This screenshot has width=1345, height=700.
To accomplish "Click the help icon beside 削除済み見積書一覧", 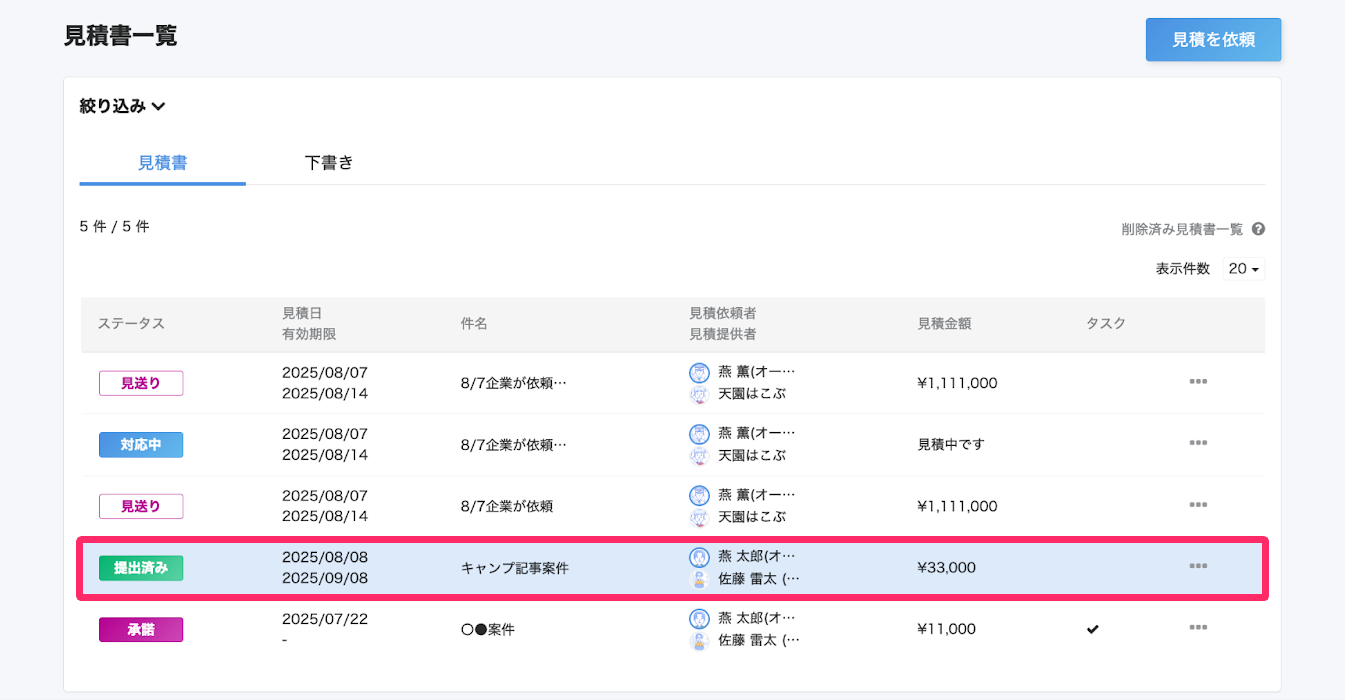I will [x=1258, y=229].
